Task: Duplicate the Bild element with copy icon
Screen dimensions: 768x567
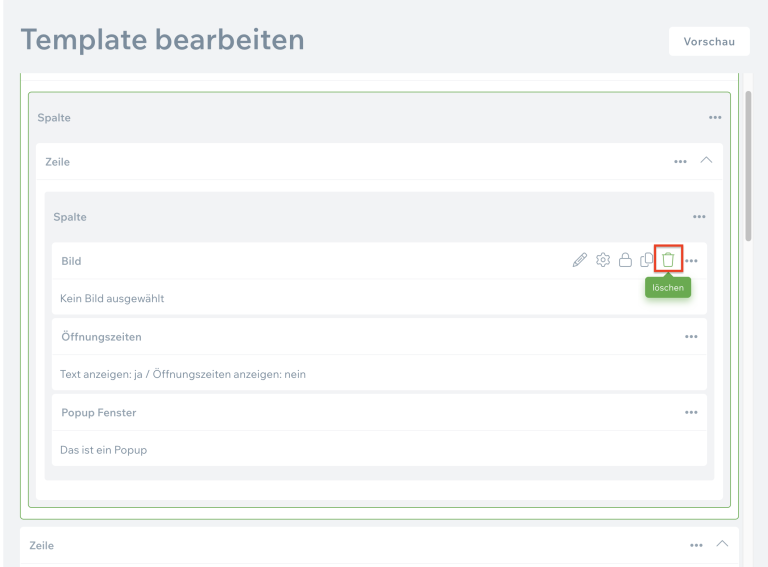Action: 647,260
